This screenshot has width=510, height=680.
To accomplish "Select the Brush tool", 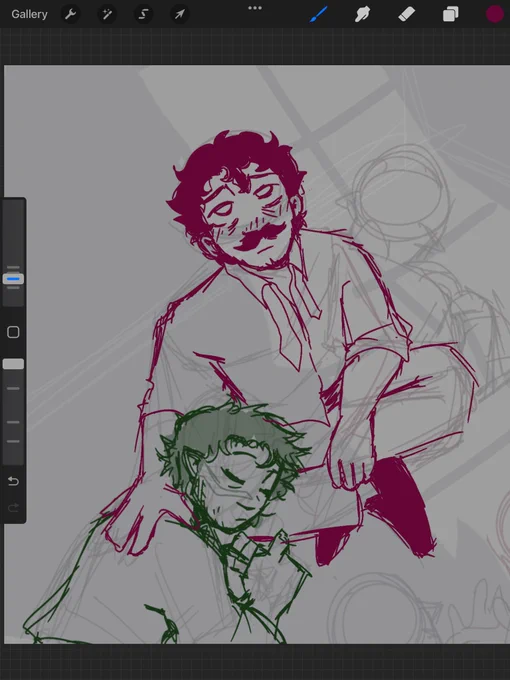I will pyautogui.click(x=319, y=14).
